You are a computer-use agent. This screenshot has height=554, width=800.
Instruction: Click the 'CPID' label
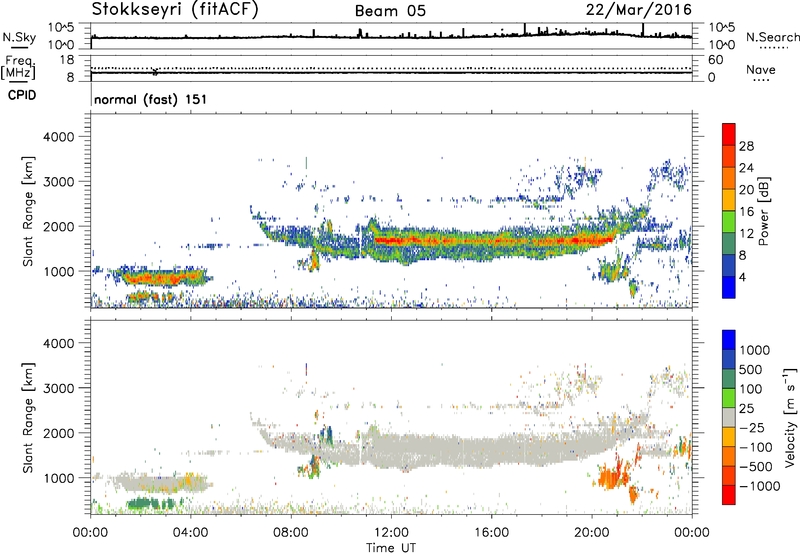(22, 95)
